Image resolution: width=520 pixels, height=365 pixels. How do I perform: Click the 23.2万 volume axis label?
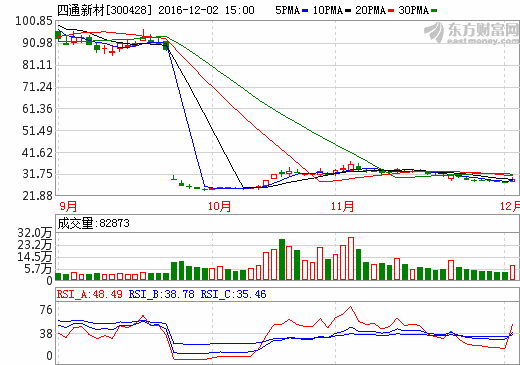tap(35, 245)
